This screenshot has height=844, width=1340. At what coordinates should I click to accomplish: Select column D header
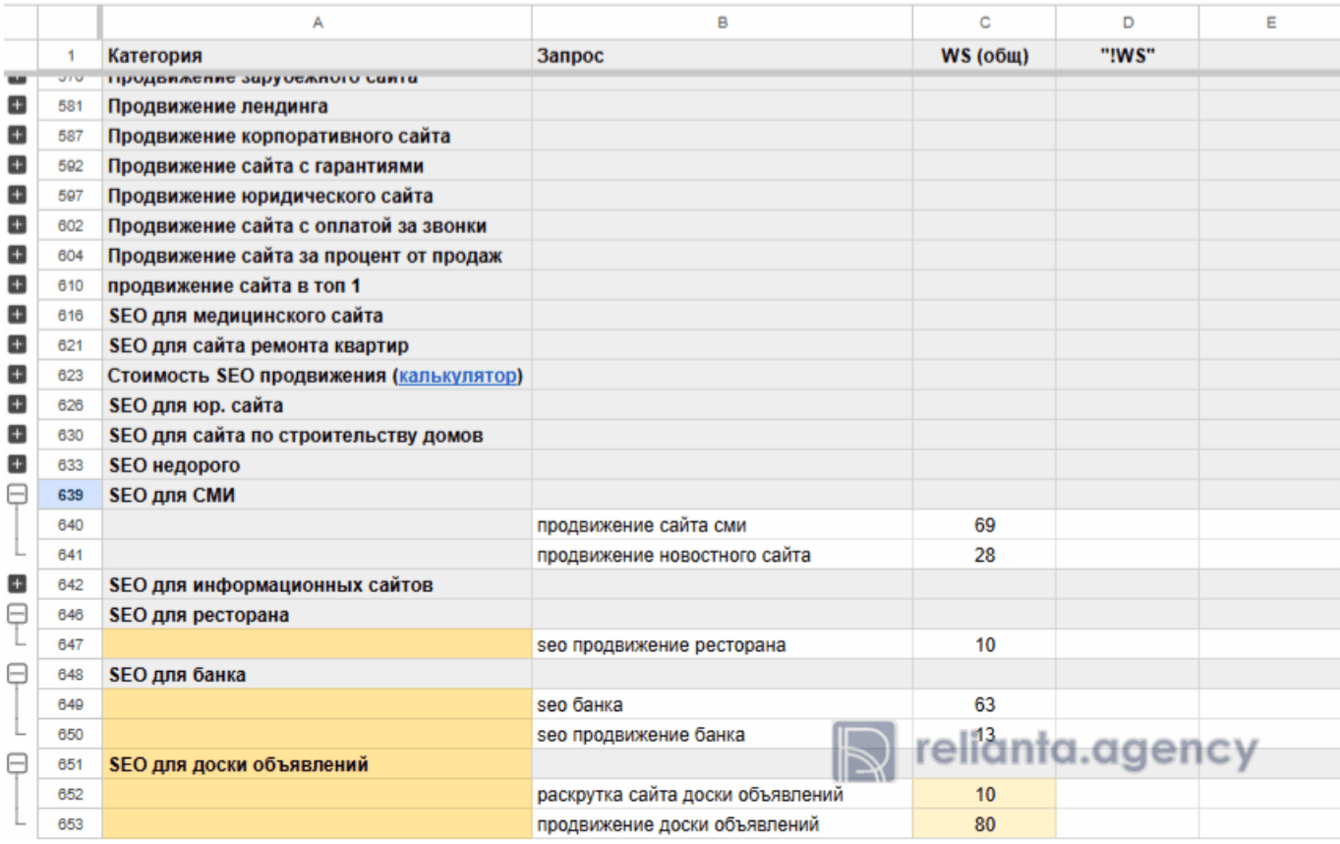tap(1127, 22)
